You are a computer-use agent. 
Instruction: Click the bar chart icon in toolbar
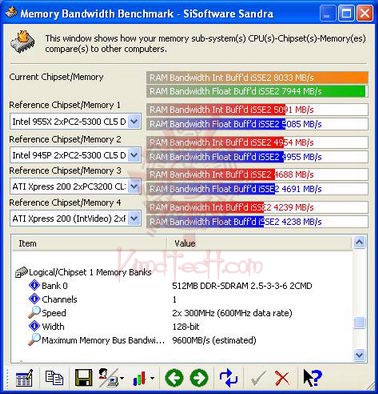click(142, 378)
